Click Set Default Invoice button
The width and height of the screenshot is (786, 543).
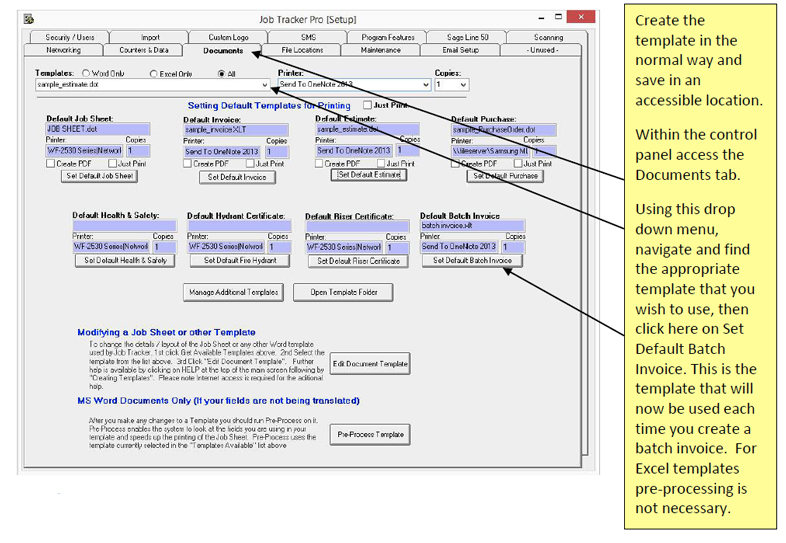click(x=237, y=177)
